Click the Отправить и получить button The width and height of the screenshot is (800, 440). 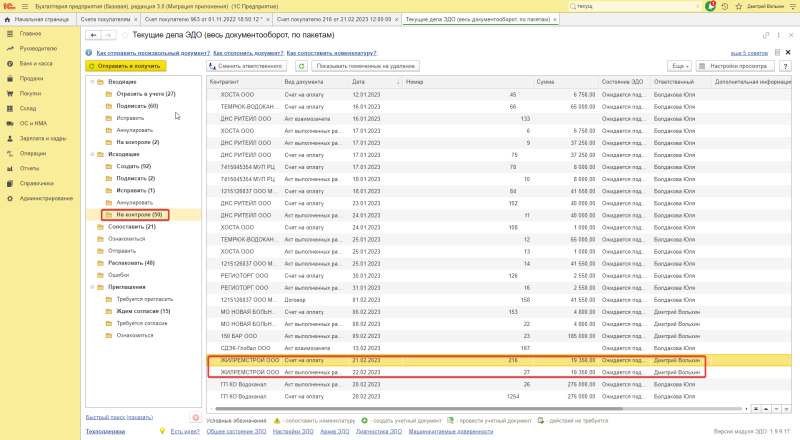(x=126, y=66)
